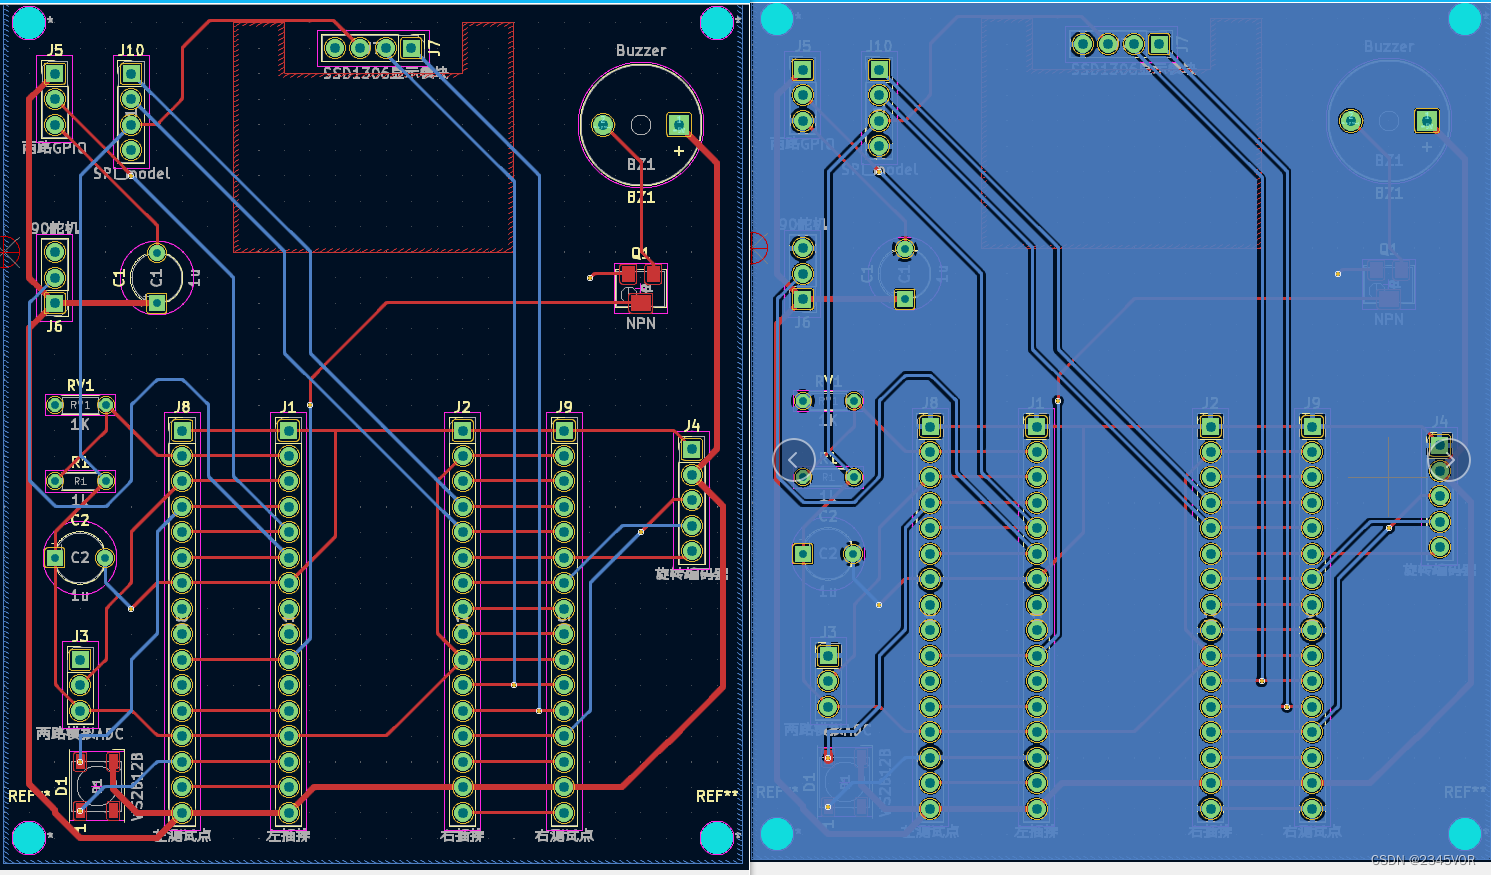Select the Buzzer label in the left PCB view
The height and width of the screenshot is (875, 1491).
[x=641, y=50]
